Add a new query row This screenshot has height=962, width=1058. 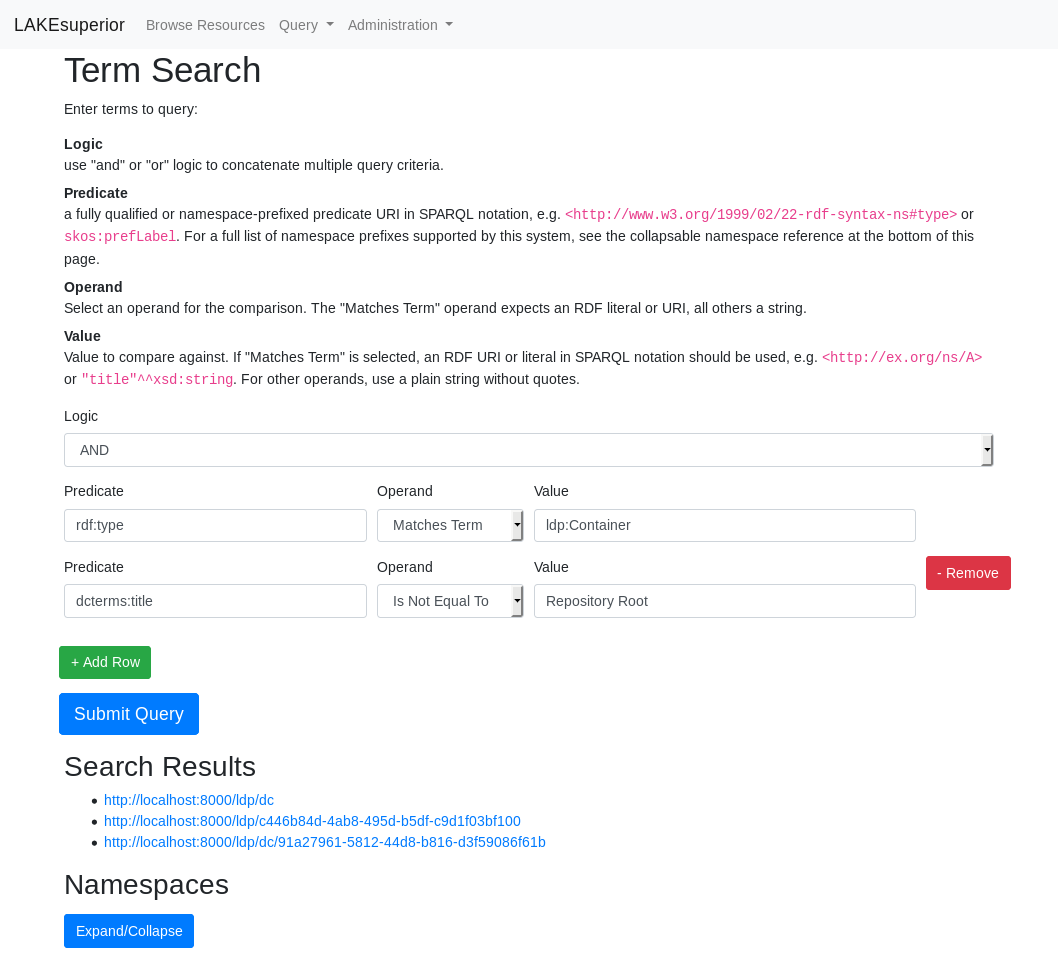tap(105, 662)
